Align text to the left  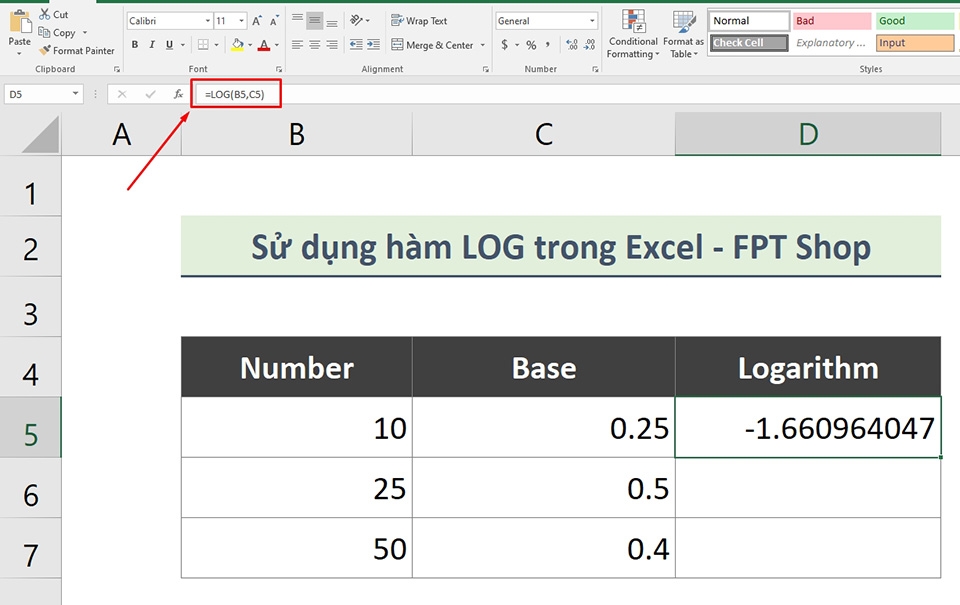tap(298, 45)
